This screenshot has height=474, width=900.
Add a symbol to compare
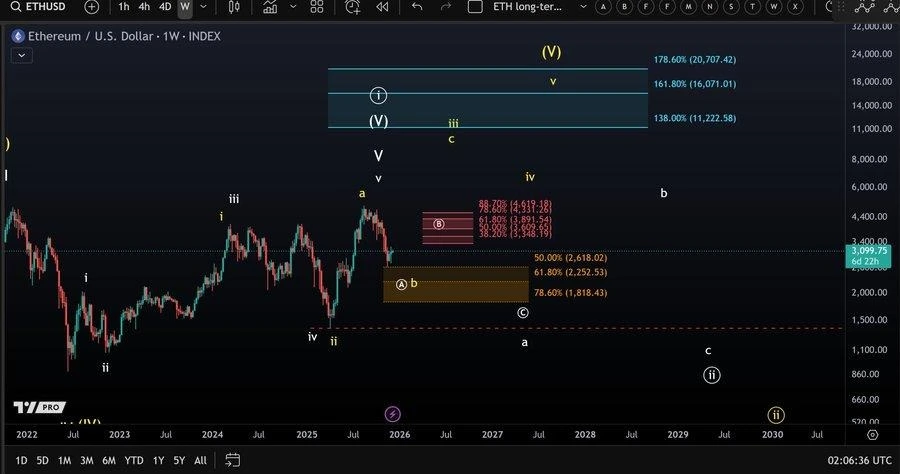coord(91,7)
